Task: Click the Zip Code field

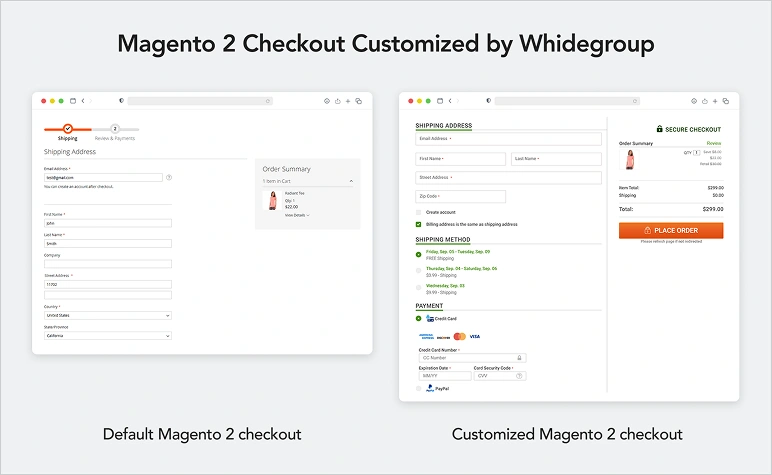Action: [x=460, y=196]
